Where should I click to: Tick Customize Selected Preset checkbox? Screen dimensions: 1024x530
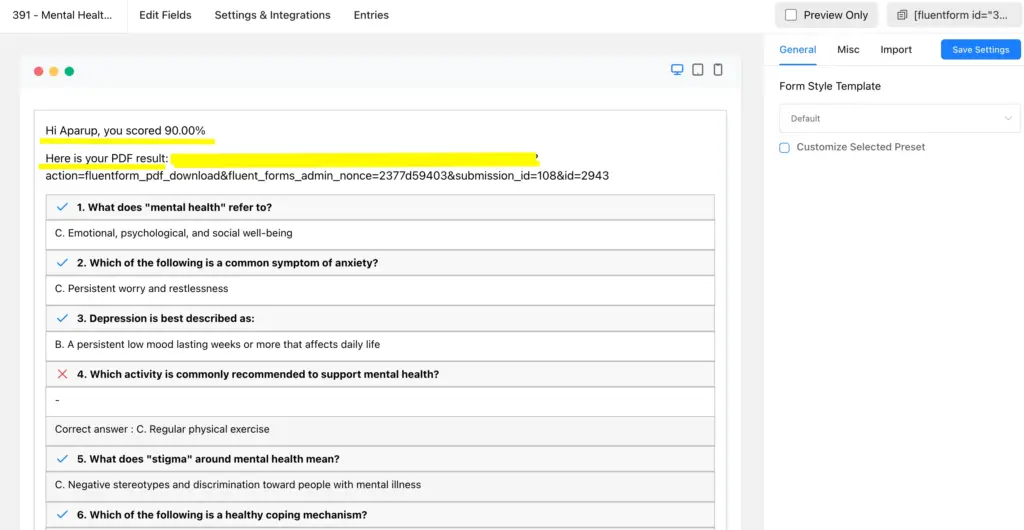pos(784,148)
